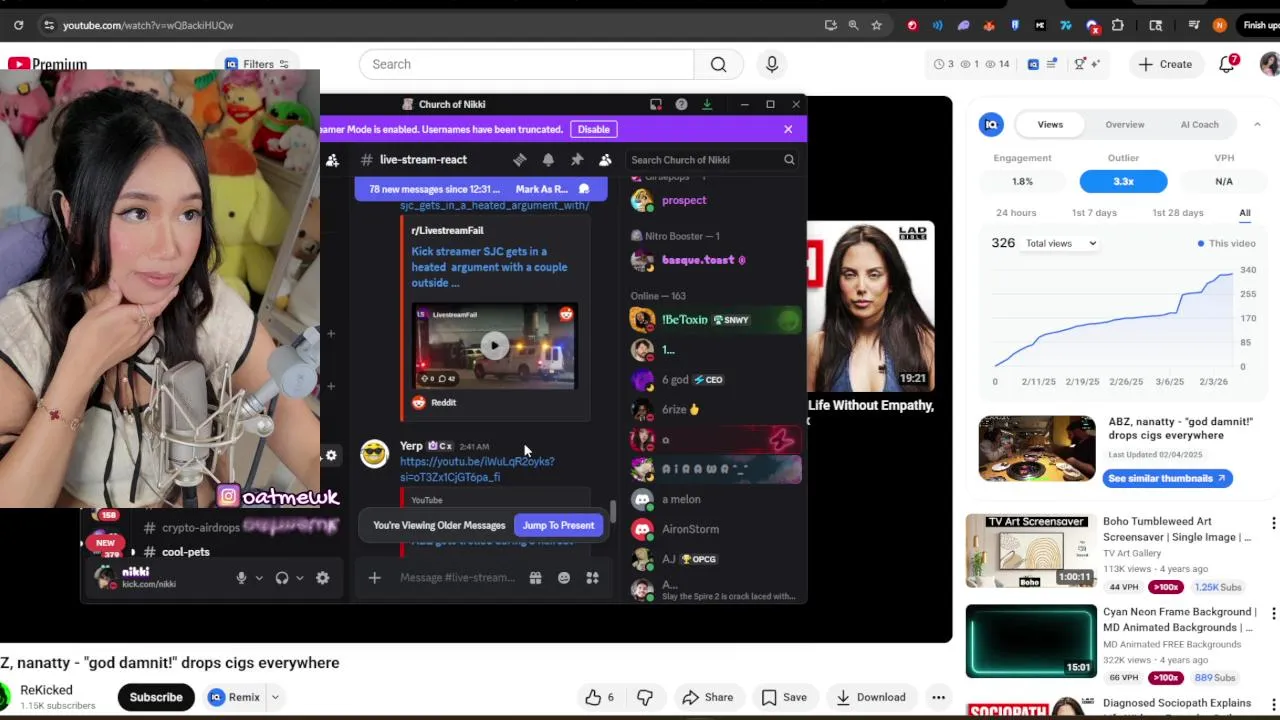Subscribe to ReKicked channel

pyautogui.click(x=156, y=697)
